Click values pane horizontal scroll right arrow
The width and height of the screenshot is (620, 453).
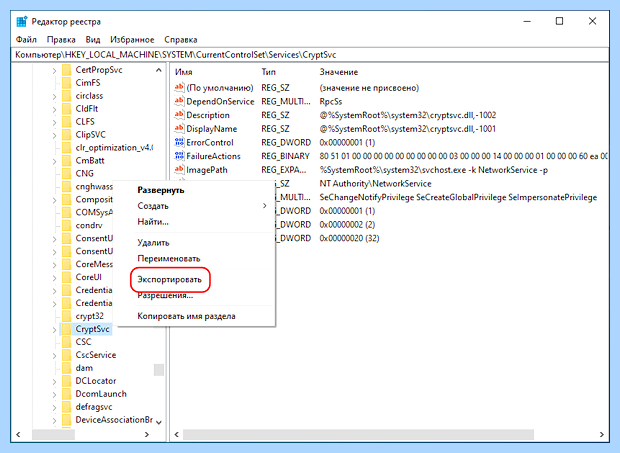click(601, 434)
